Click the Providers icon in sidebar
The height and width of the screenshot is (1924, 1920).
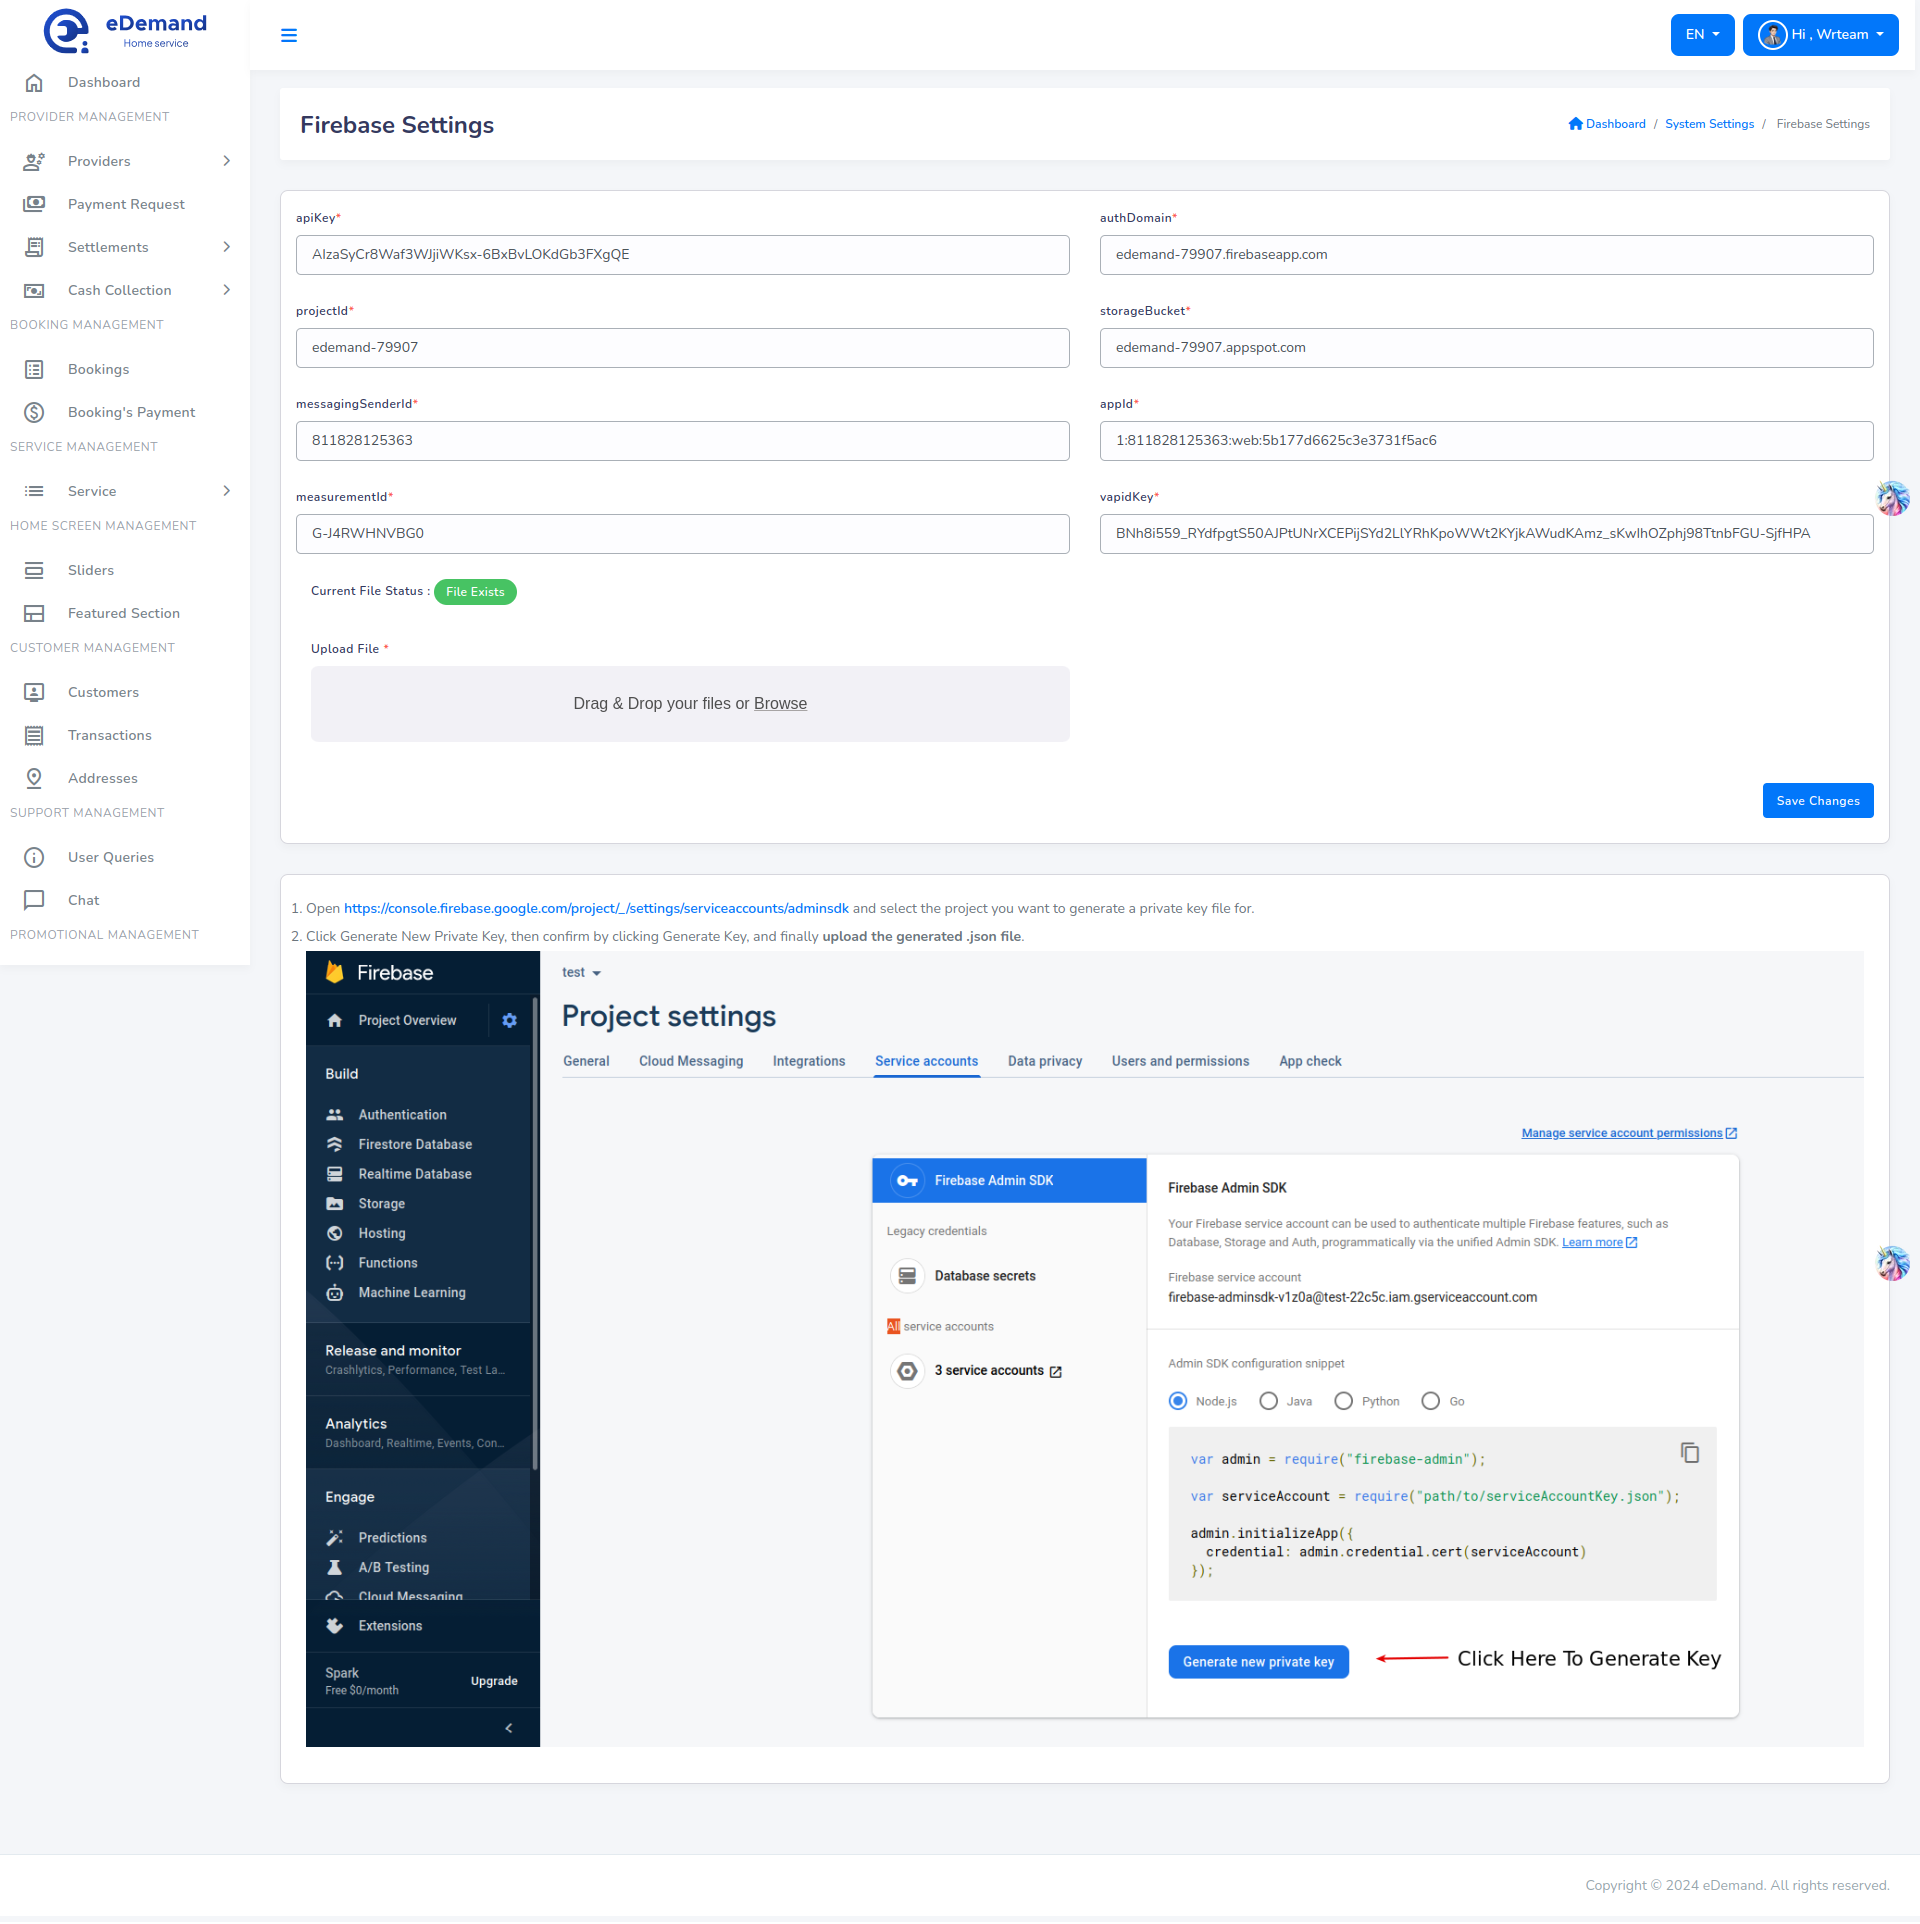tap(34, 162)
